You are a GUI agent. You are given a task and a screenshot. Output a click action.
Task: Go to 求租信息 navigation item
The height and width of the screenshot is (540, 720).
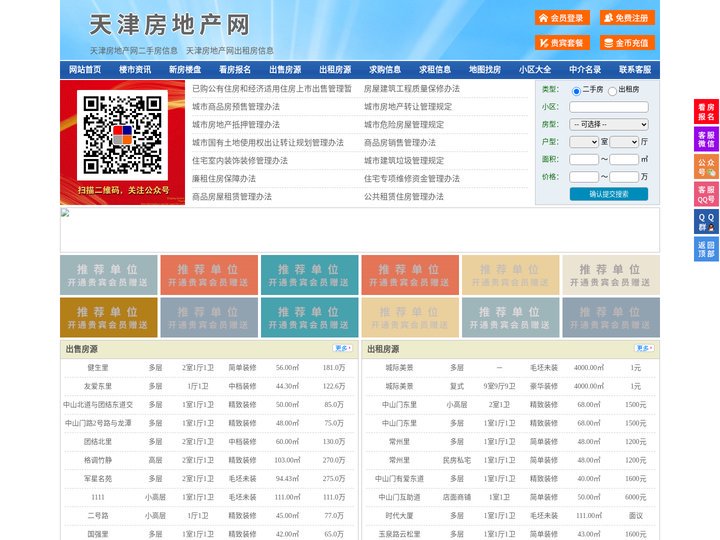click(x=435, y=70)
